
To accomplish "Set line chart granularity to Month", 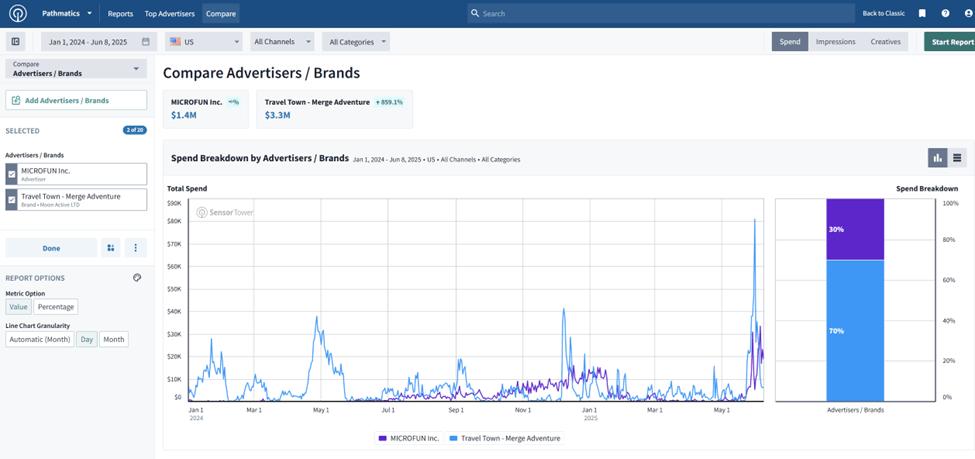I will (114, 339).
